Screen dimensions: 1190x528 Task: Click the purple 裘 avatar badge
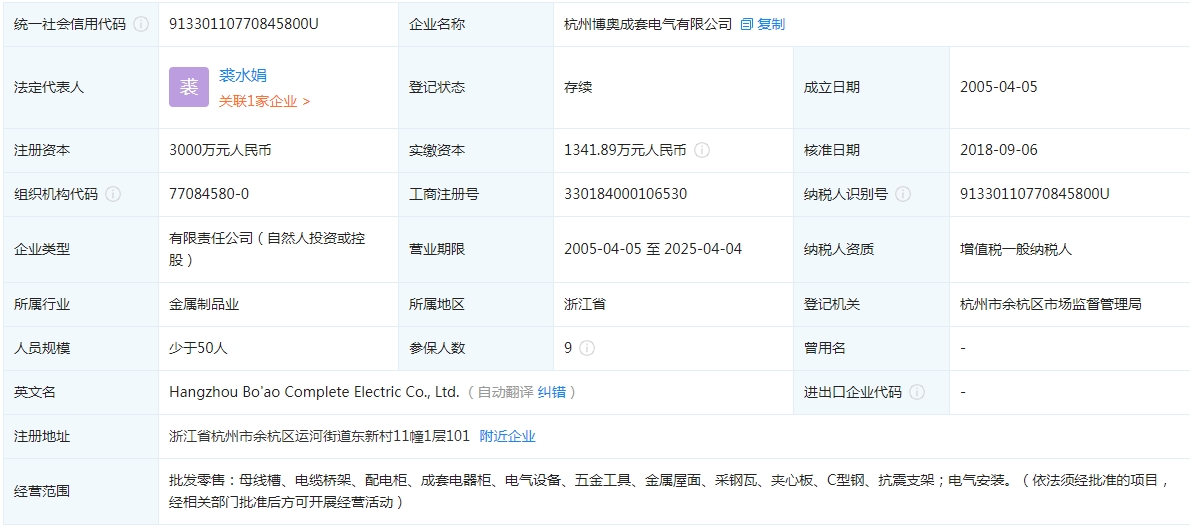pyautogui.click(x=189, y=87)
